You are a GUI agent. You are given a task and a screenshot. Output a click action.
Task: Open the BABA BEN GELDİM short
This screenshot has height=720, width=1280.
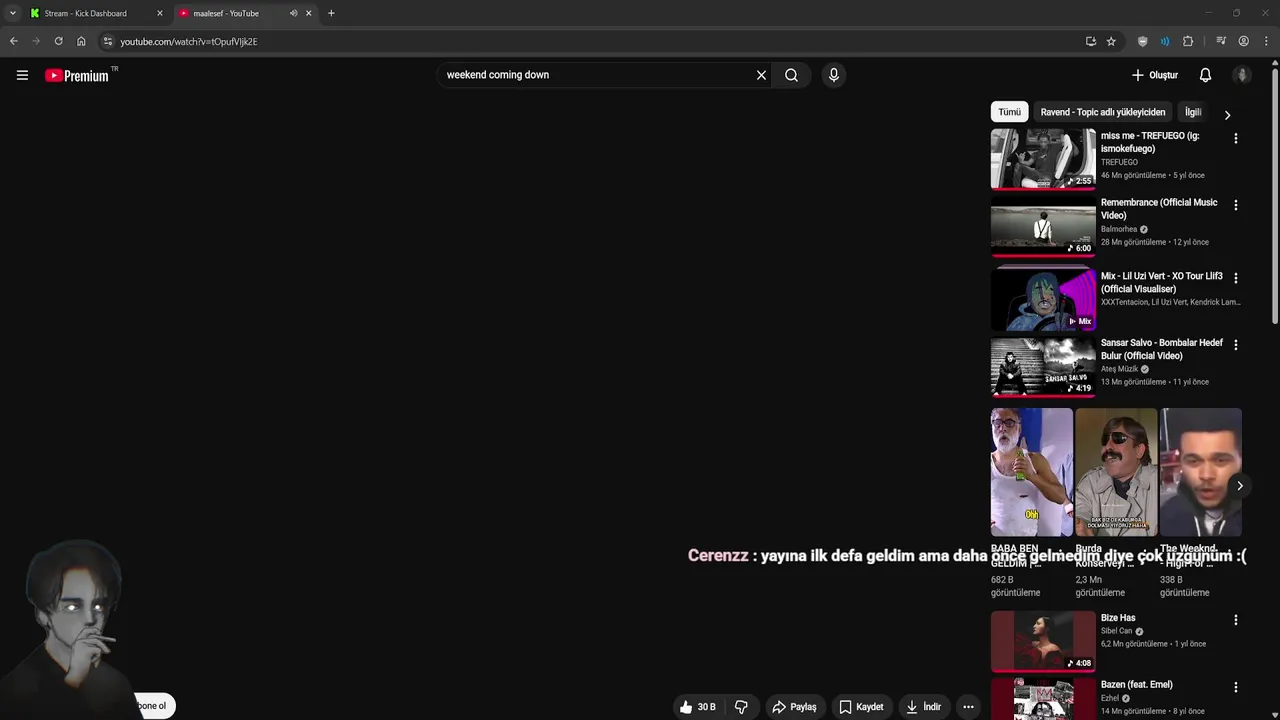1031,472
